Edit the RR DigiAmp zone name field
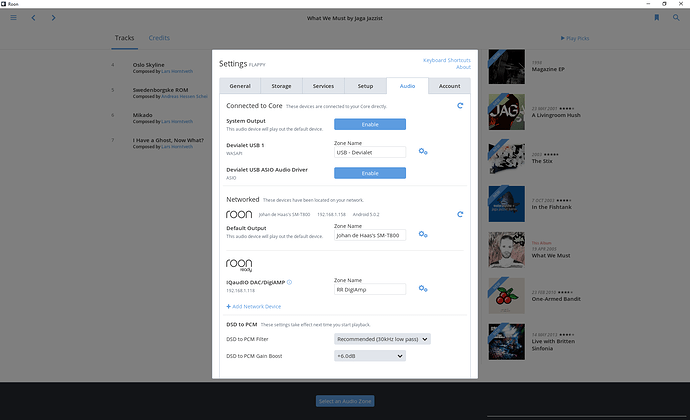This screenshot has width=690, height=420. [370, 289]
